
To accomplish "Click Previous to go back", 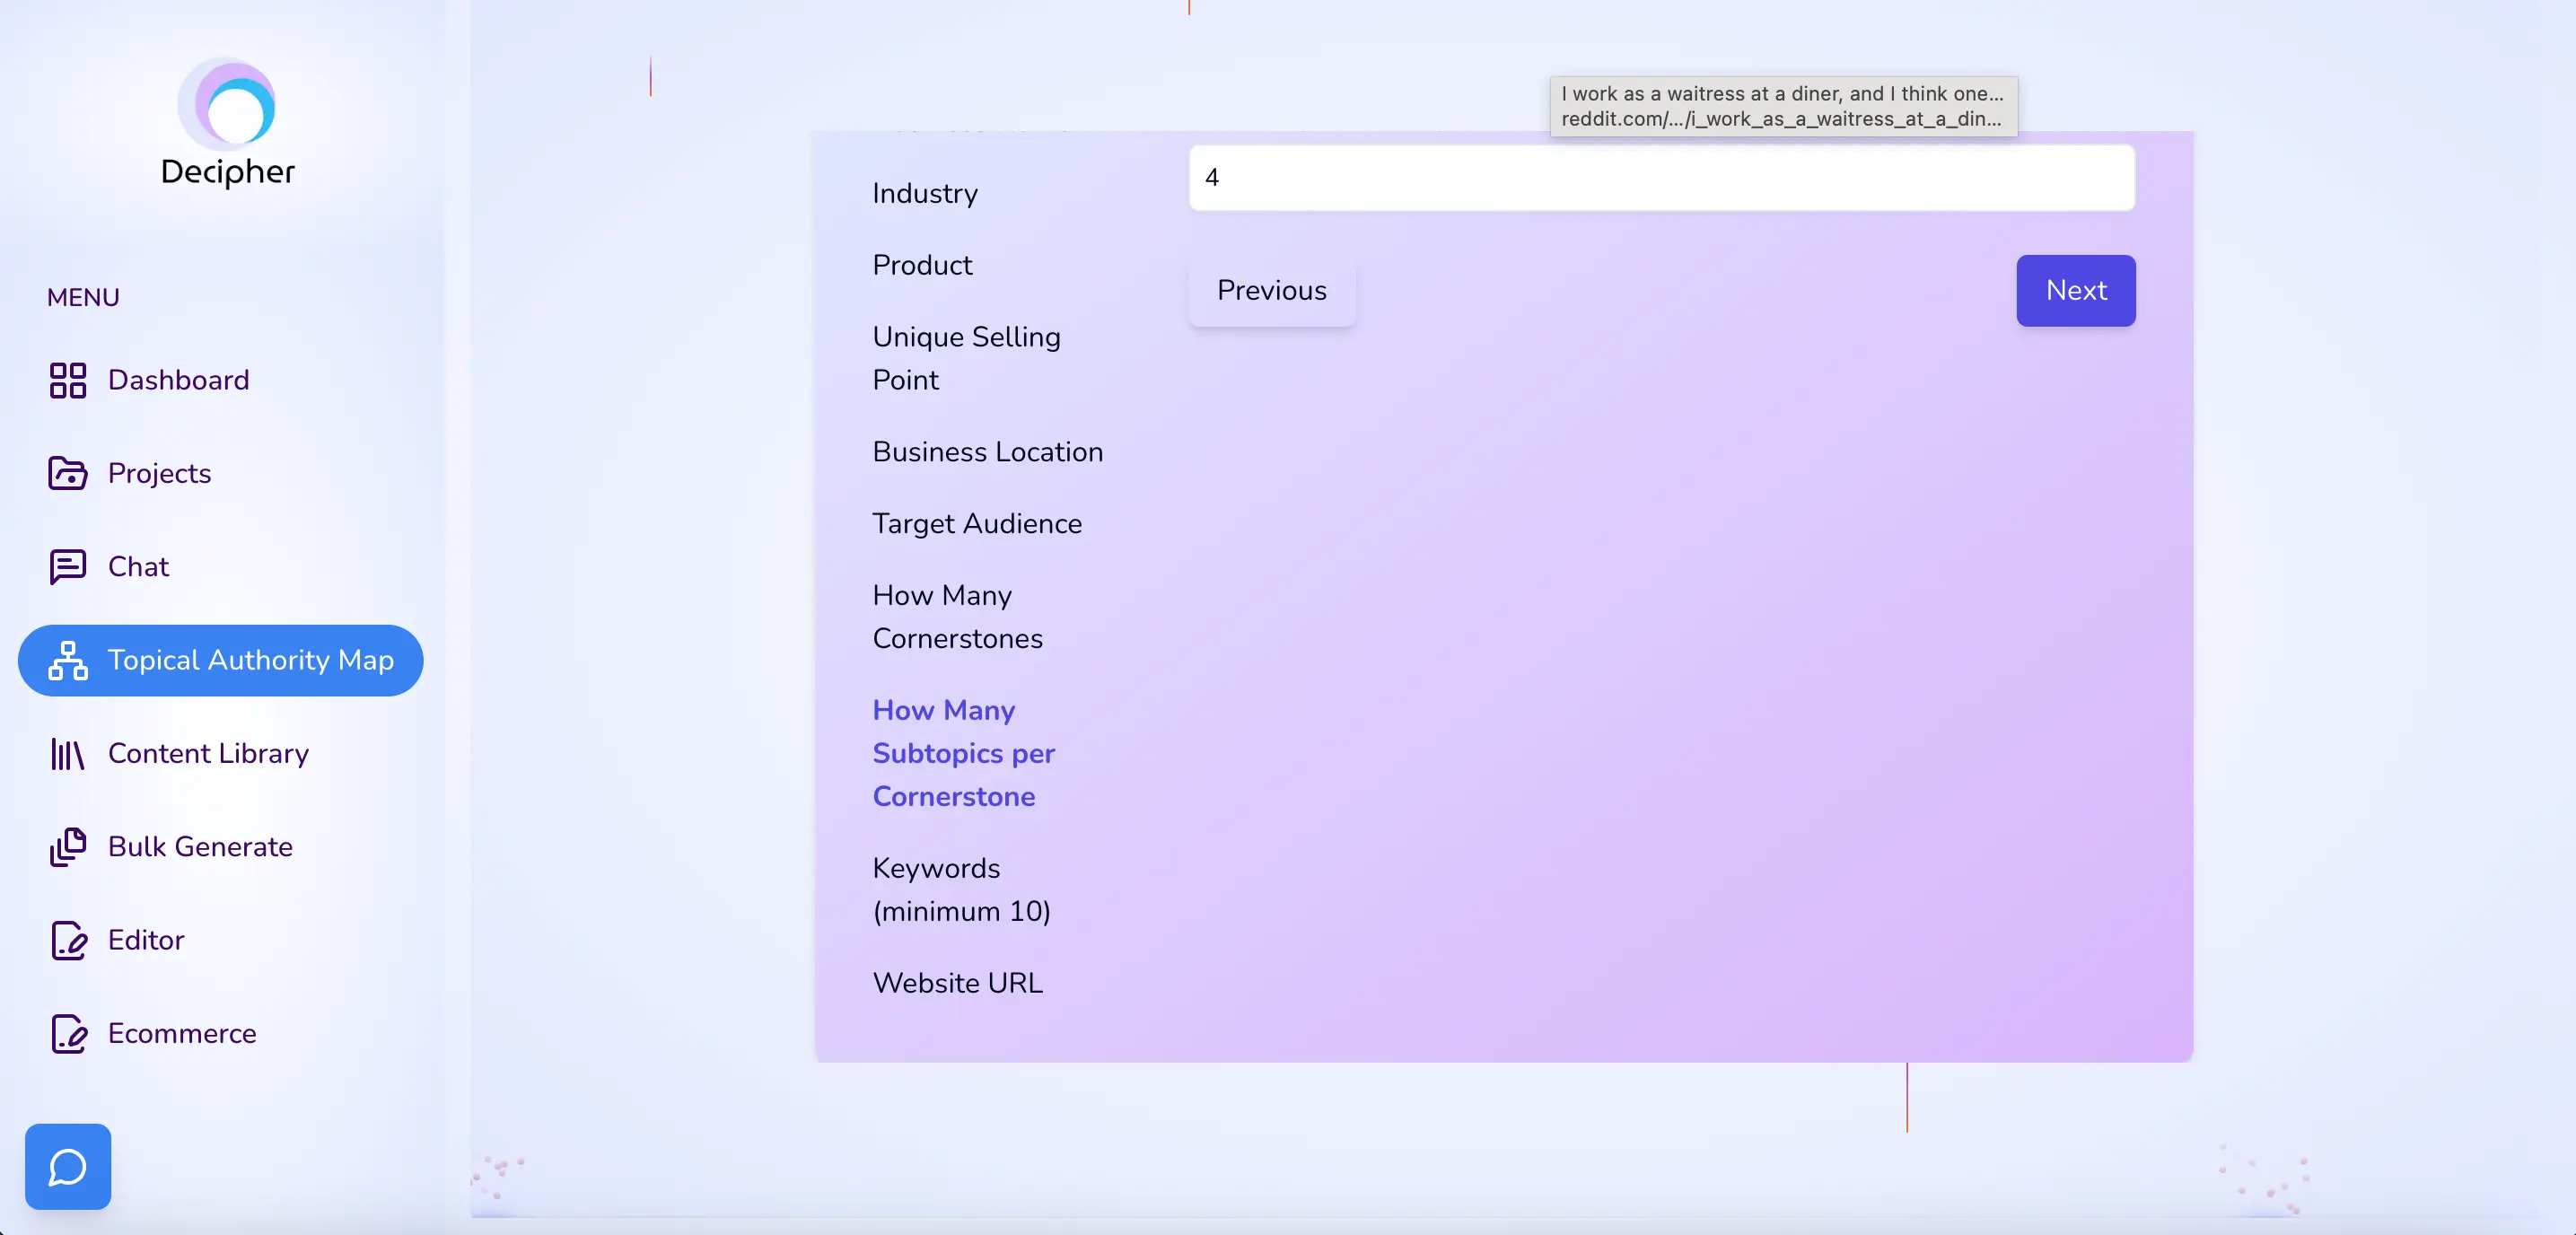I will pos(1272,289).
